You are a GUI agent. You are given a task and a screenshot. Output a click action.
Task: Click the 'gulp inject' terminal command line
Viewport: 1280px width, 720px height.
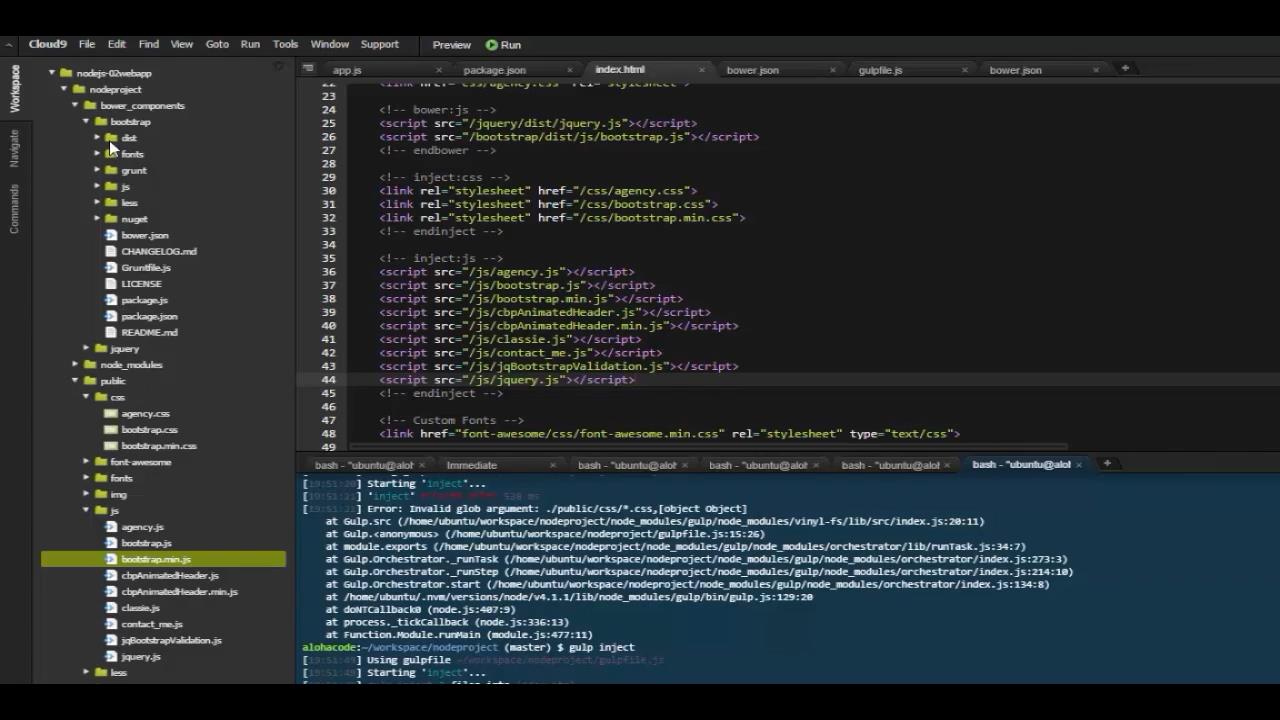468,647
